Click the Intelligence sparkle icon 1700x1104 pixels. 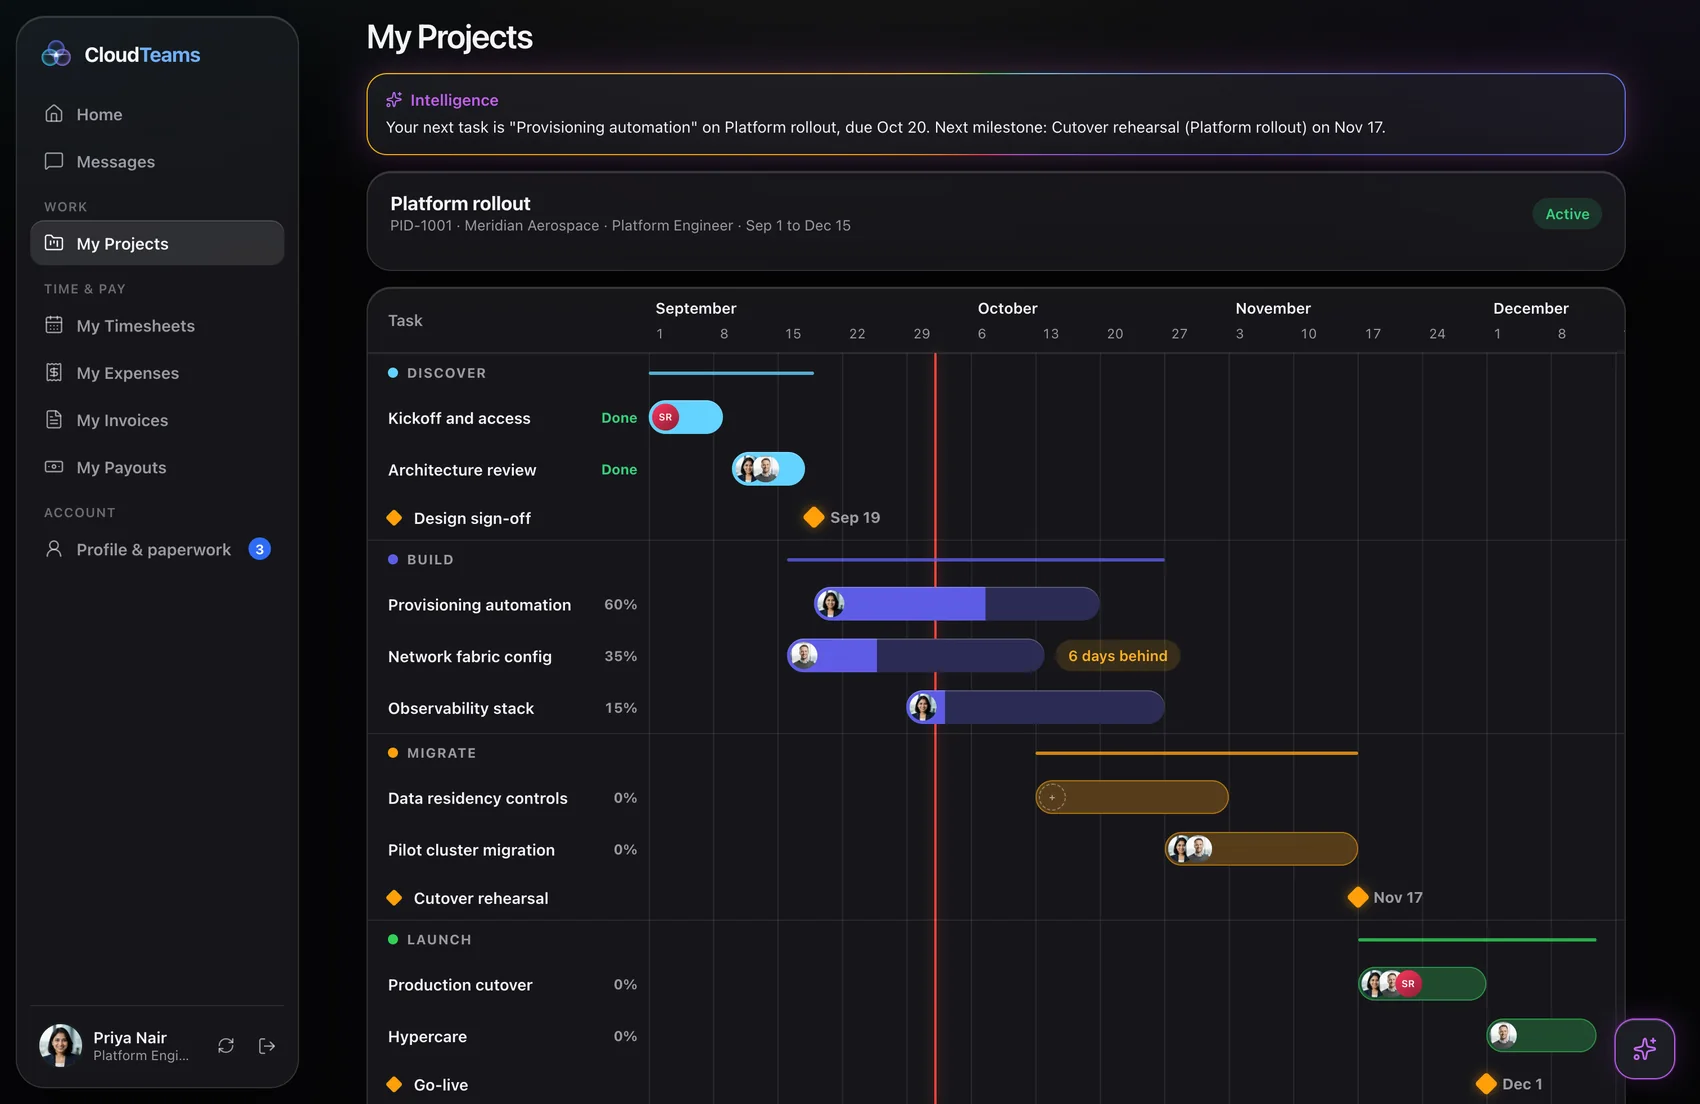[x=394, y=100]
